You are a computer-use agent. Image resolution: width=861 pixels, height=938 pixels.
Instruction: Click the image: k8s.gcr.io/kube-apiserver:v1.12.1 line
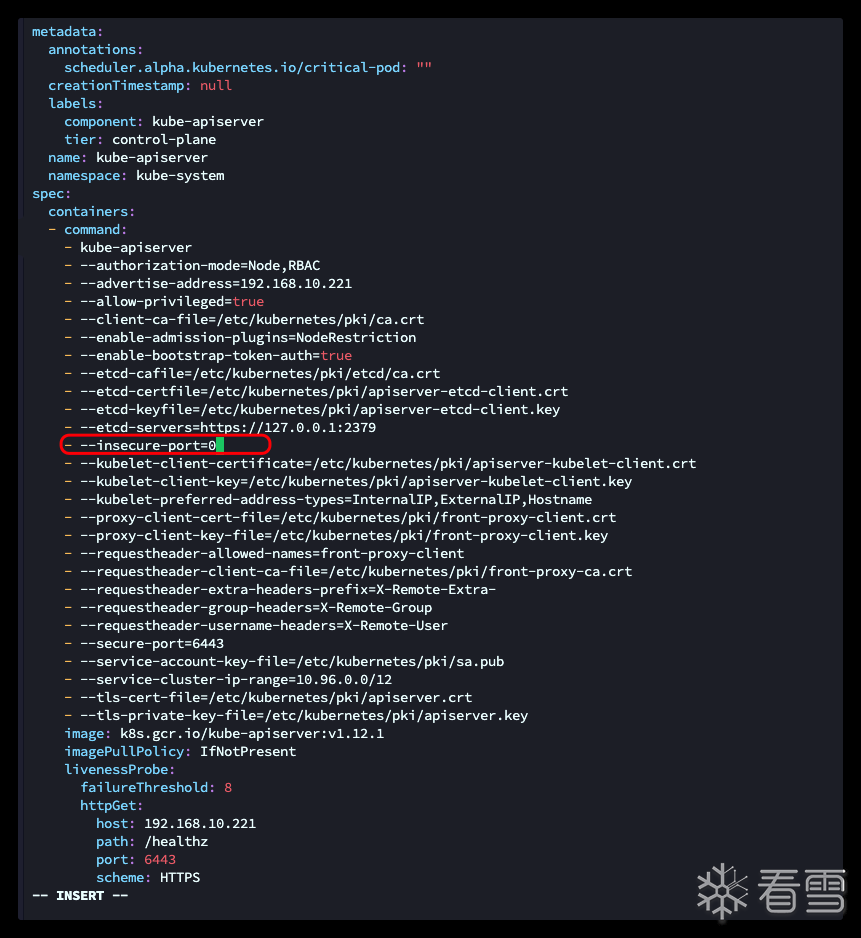(x=224, y=733)
